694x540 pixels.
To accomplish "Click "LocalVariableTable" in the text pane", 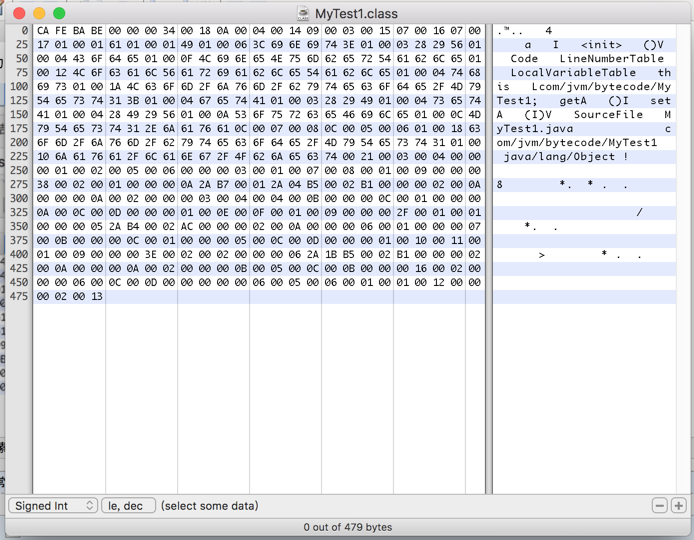I will tap(573, 73).
